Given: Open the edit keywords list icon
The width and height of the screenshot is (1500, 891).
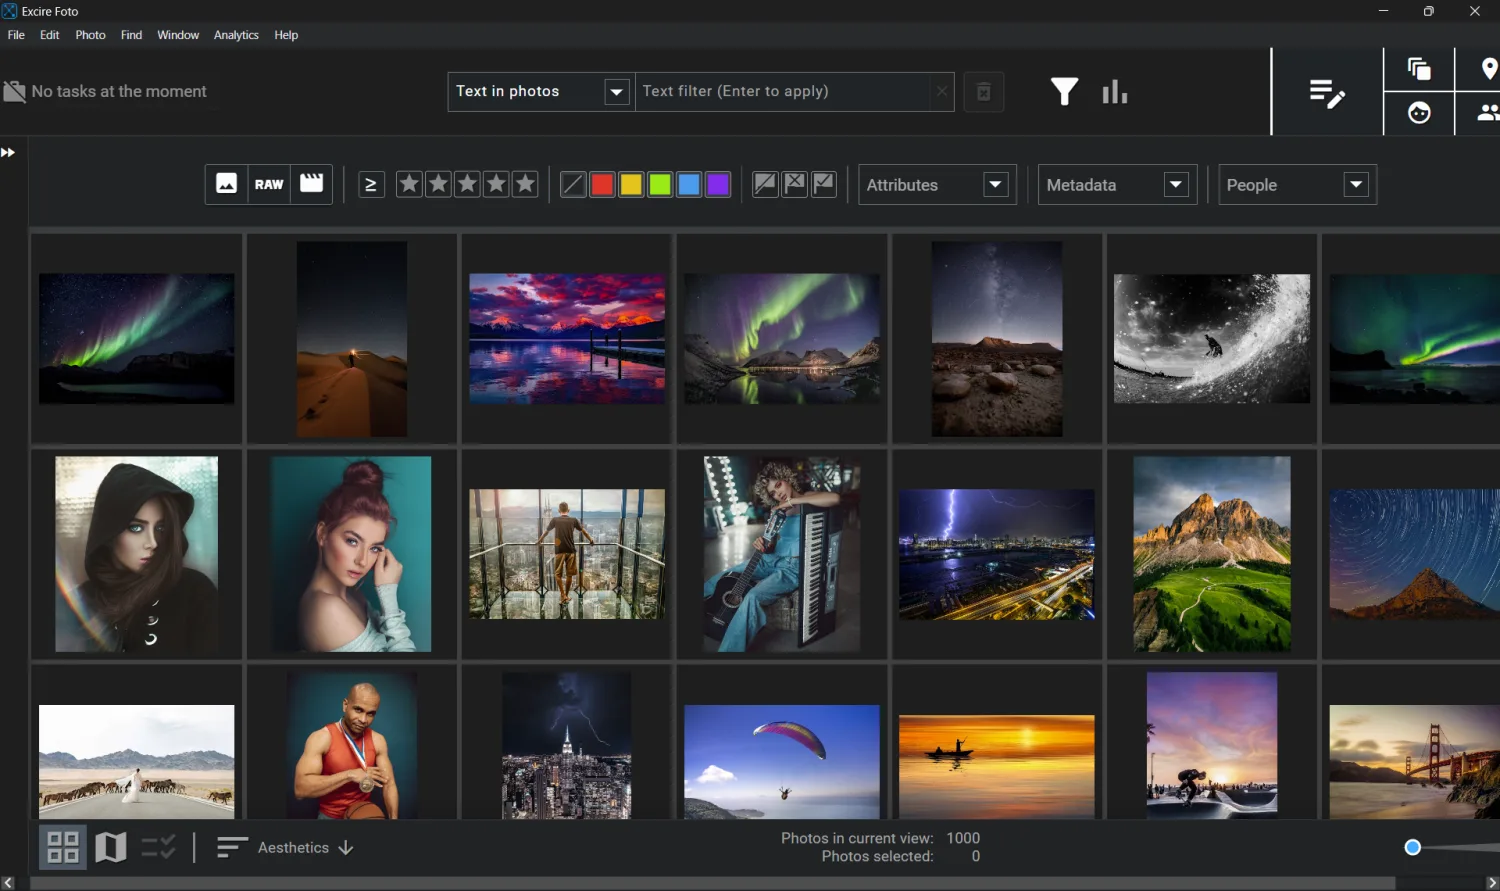Looking at the screenshot, I should [x=1327, y=93].
